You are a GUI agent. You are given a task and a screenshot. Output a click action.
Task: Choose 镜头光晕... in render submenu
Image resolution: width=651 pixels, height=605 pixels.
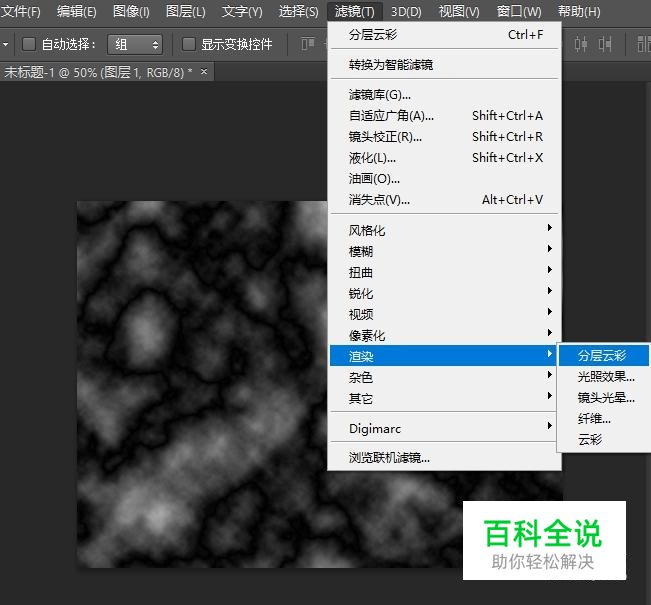[x=604, y=398]
